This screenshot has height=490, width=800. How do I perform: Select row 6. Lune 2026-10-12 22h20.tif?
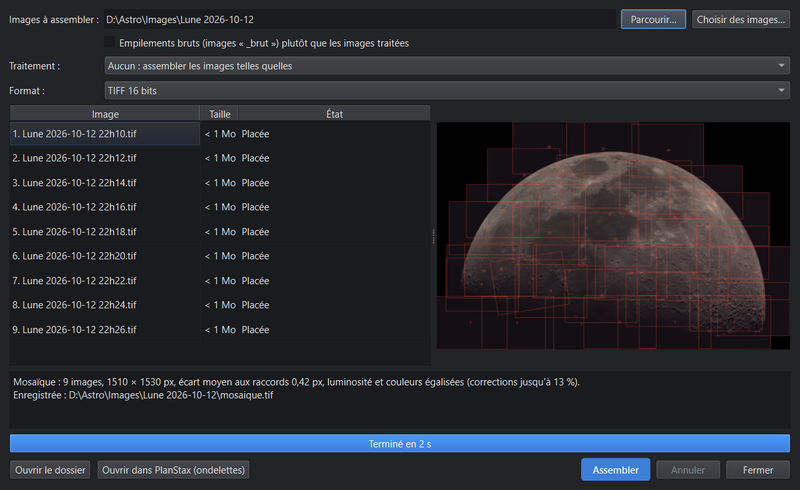pos(220,256)
